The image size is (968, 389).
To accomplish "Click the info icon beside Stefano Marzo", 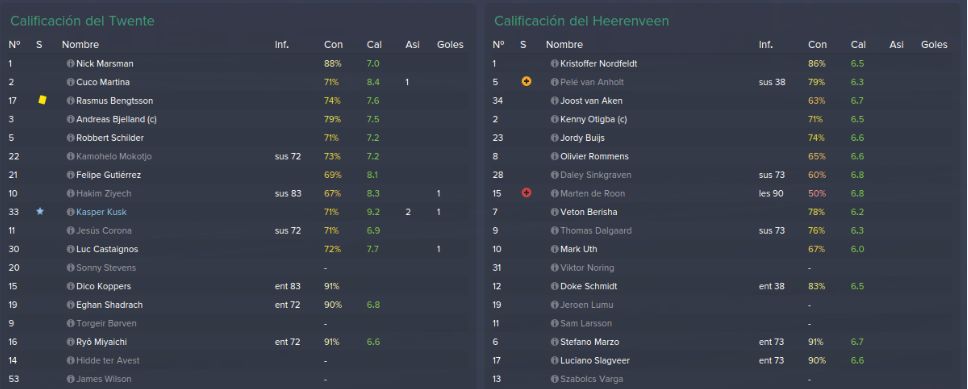I will pyautogui.click(x=554, y=341).
